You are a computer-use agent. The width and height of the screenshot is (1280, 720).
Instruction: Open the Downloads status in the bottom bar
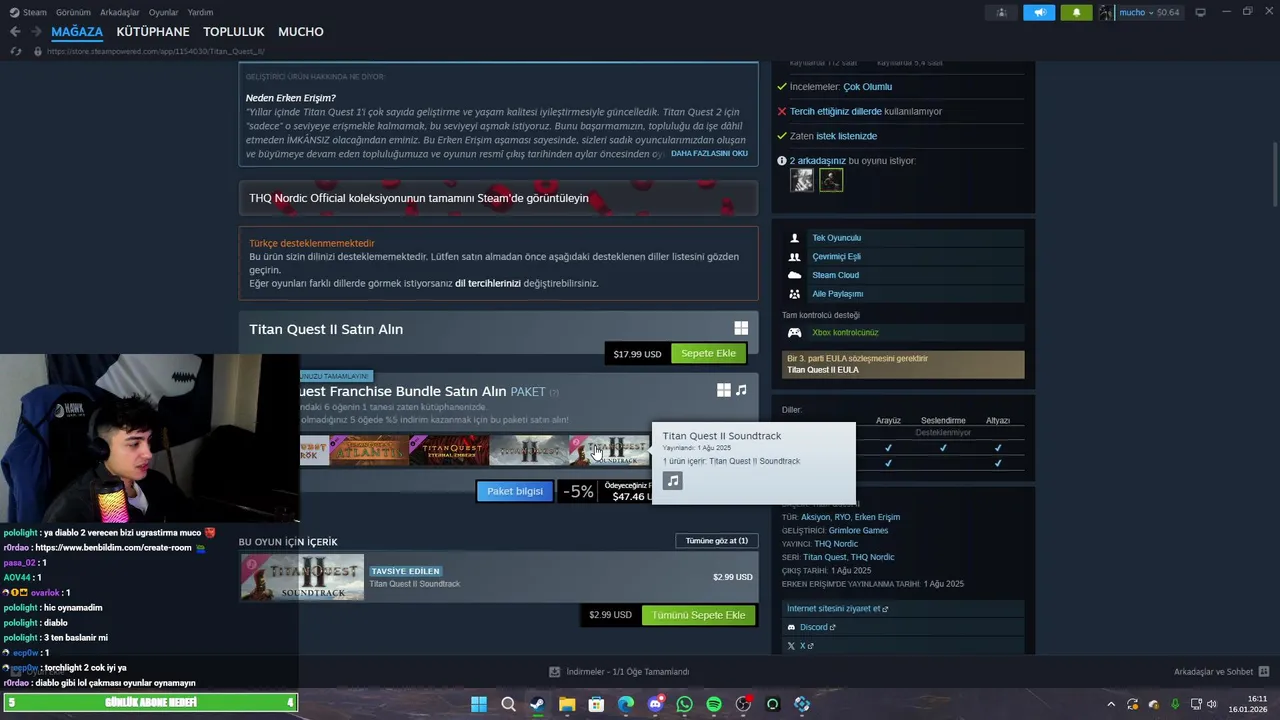[619, 672]
